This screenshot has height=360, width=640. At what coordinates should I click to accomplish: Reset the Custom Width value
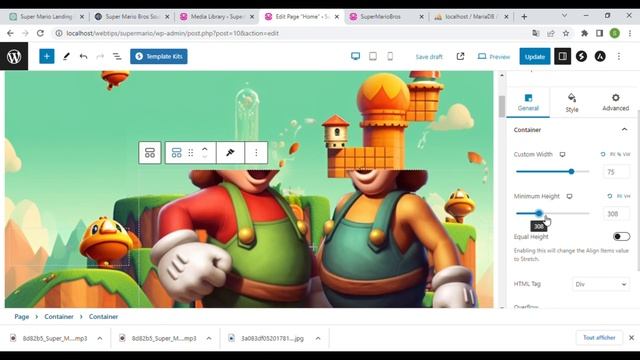(x=603, y=154)
